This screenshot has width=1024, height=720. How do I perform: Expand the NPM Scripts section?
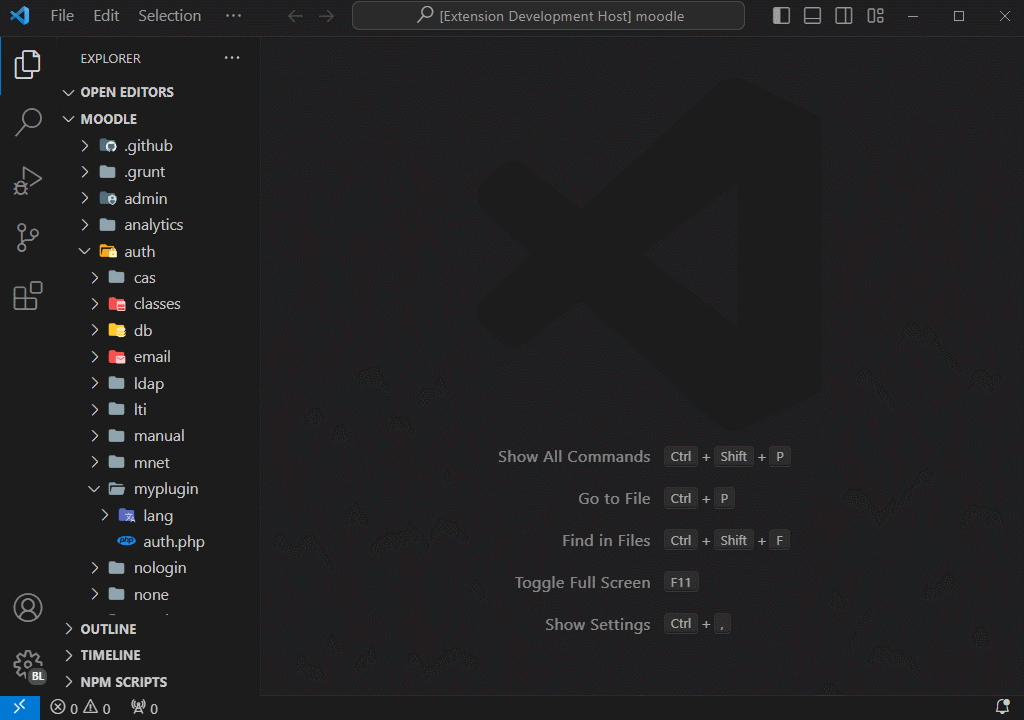tap(69, 681)
